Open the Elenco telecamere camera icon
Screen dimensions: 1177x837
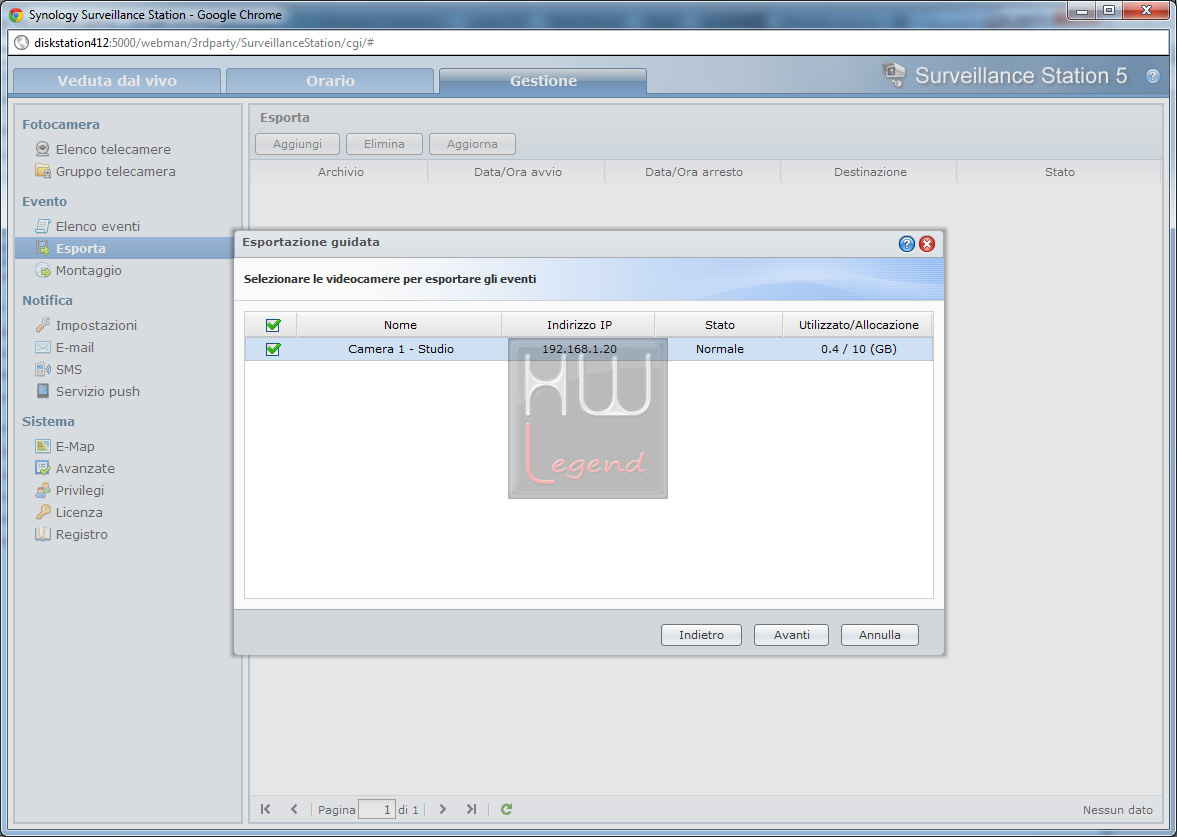click(43, 149)
